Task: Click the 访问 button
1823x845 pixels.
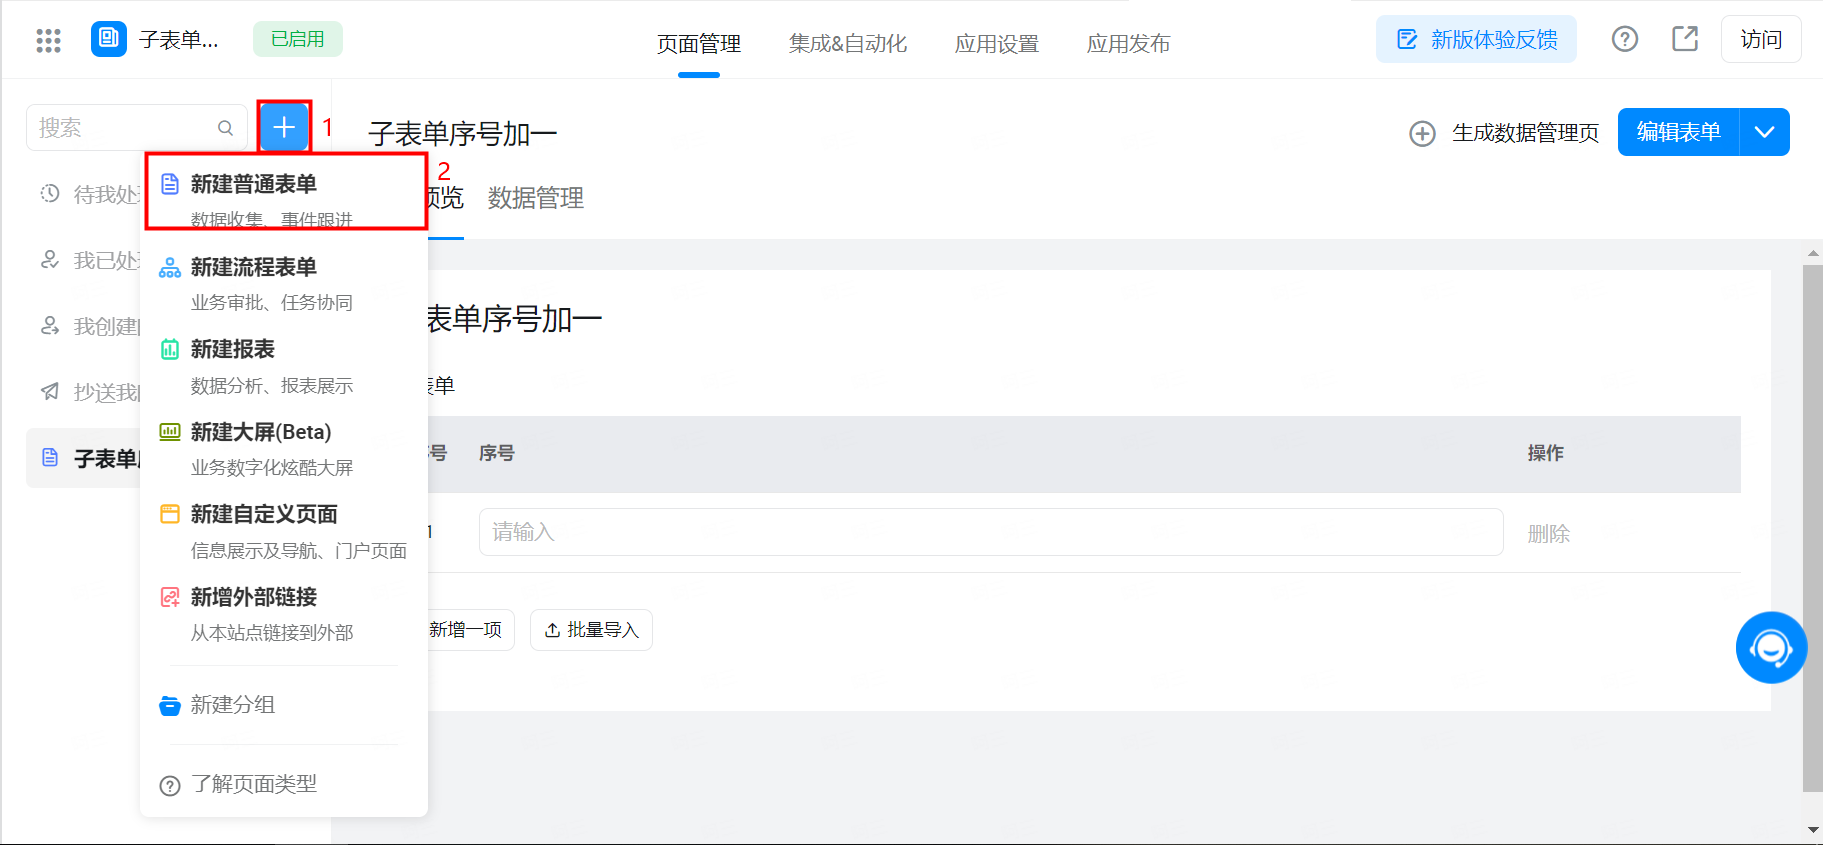Action: click(x=1761, y=39)
